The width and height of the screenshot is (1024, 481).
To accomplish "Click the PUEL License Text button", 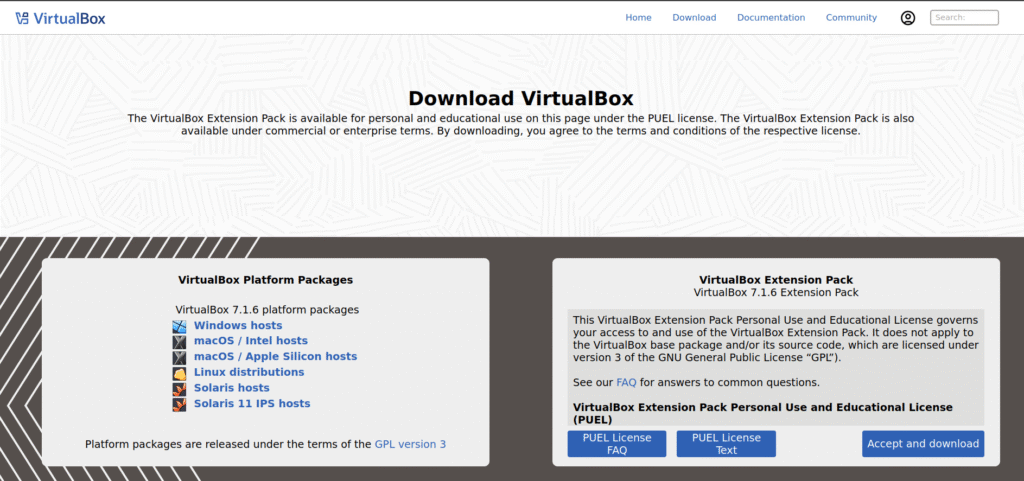I will [726, 444].
